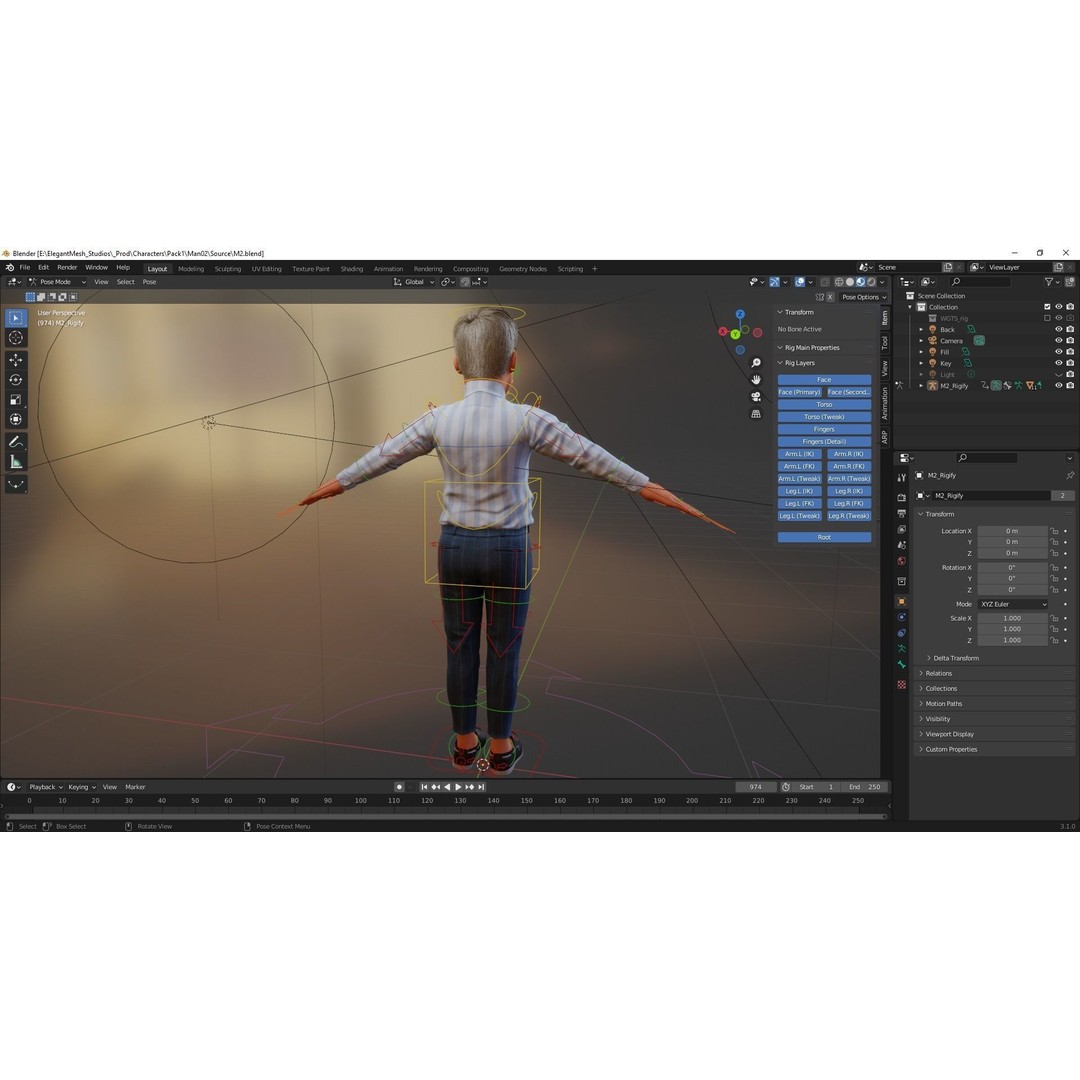The height and width of the screenshot is (1080, 1080).
Task: Toggle the Leg.R (FK) rig layer
Action: 849,503
